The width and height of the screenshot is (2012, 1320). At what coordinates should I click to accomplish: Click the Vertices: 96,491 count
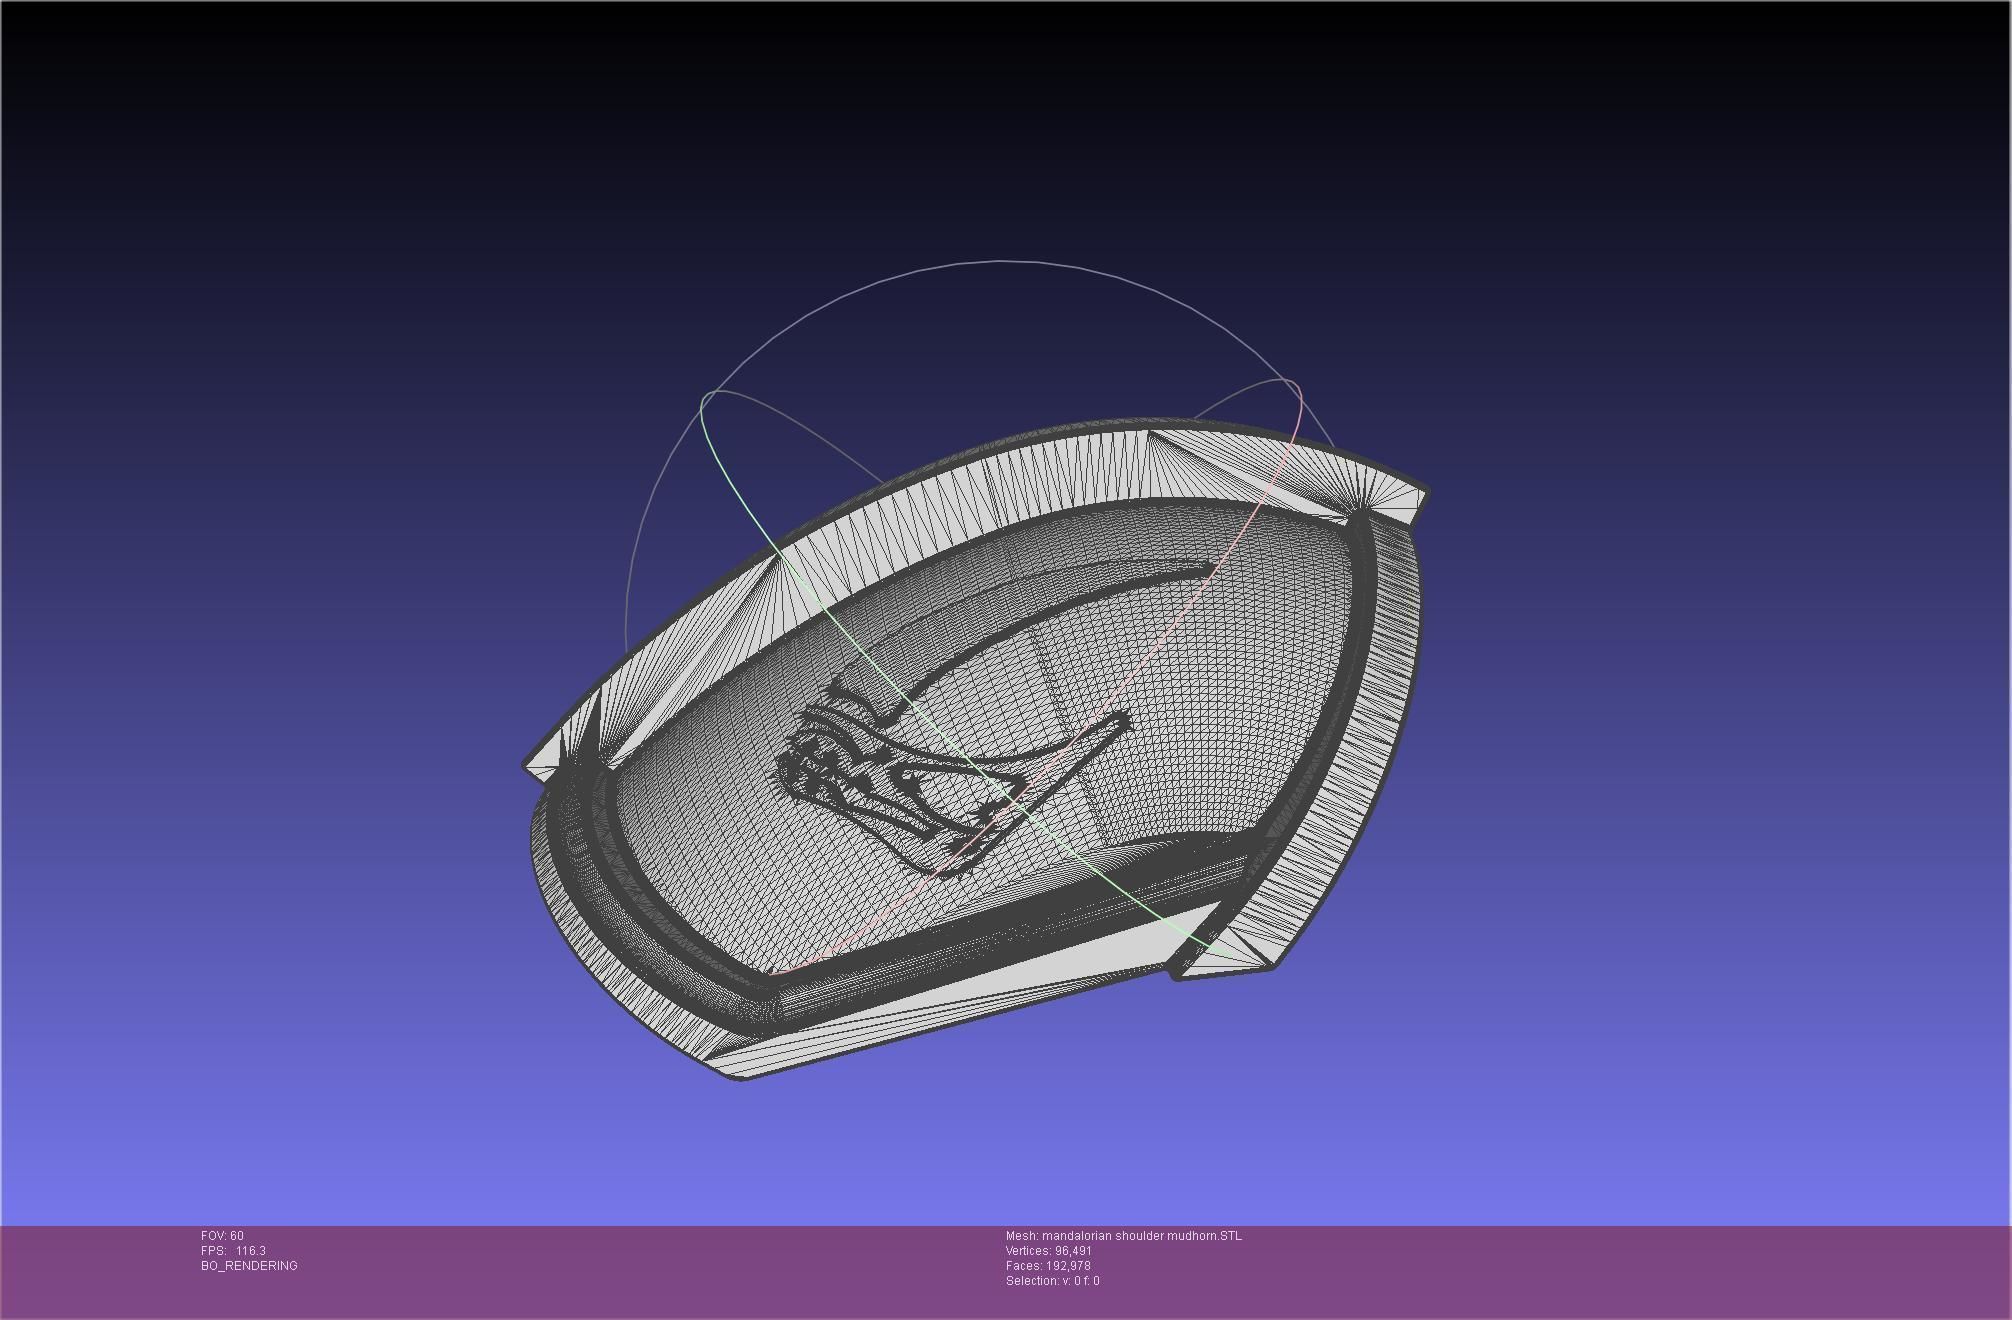tap(1049, 1251)
